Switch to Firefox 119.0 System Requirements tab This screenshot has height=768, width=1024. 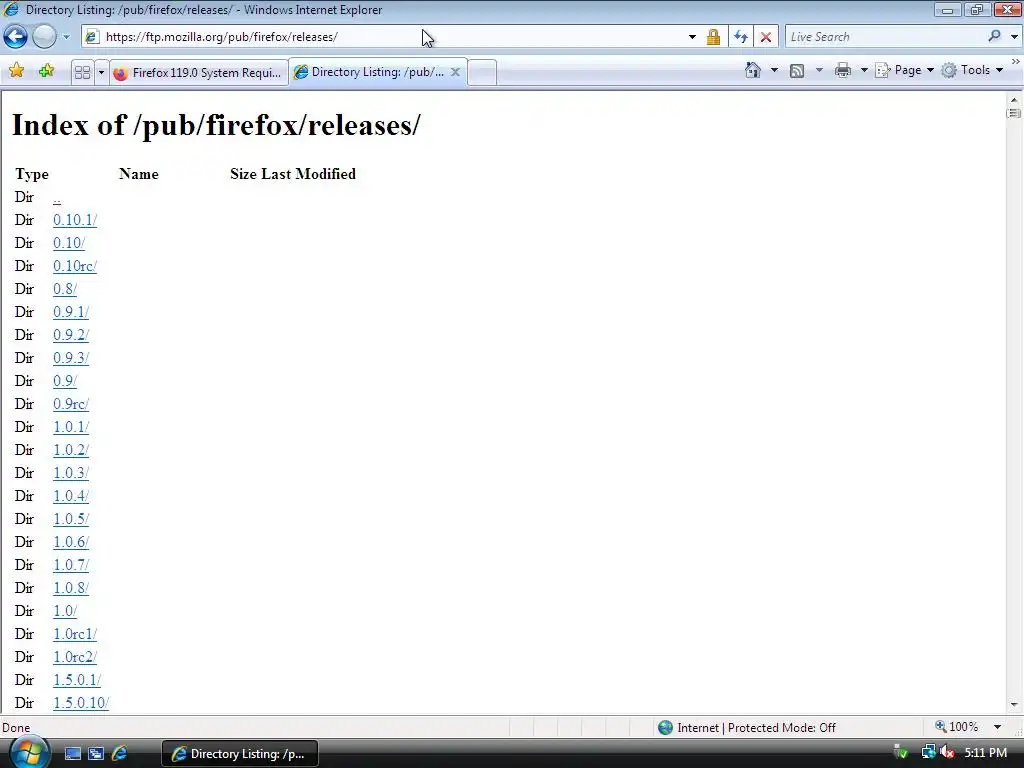click(199, 72)
